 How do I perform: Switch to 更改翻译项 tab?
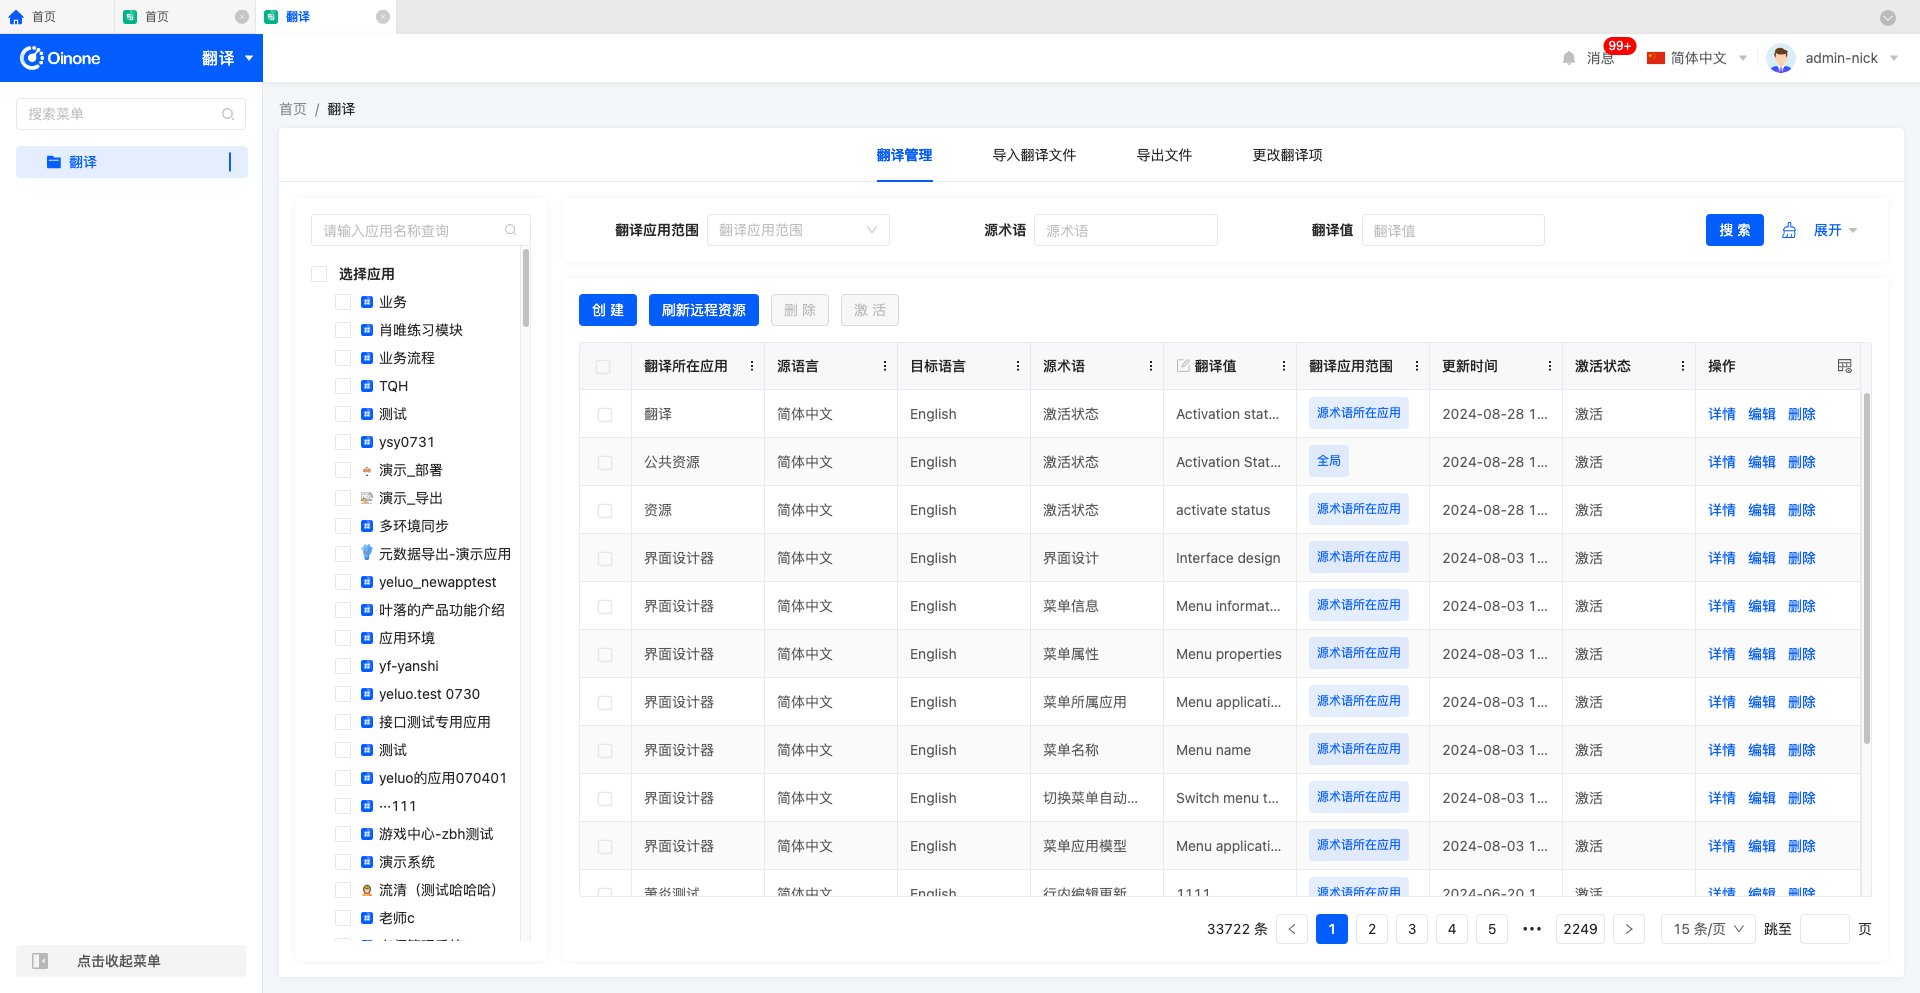1287,155
